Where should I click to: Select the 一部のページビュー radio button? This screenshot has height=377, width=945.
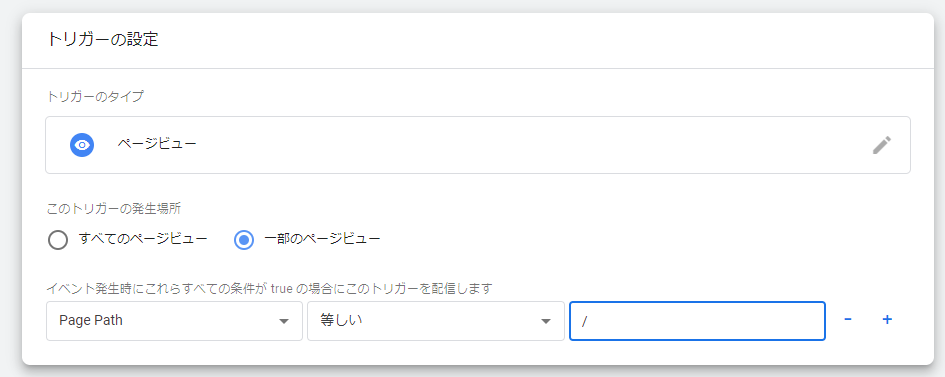pos(243,240)
